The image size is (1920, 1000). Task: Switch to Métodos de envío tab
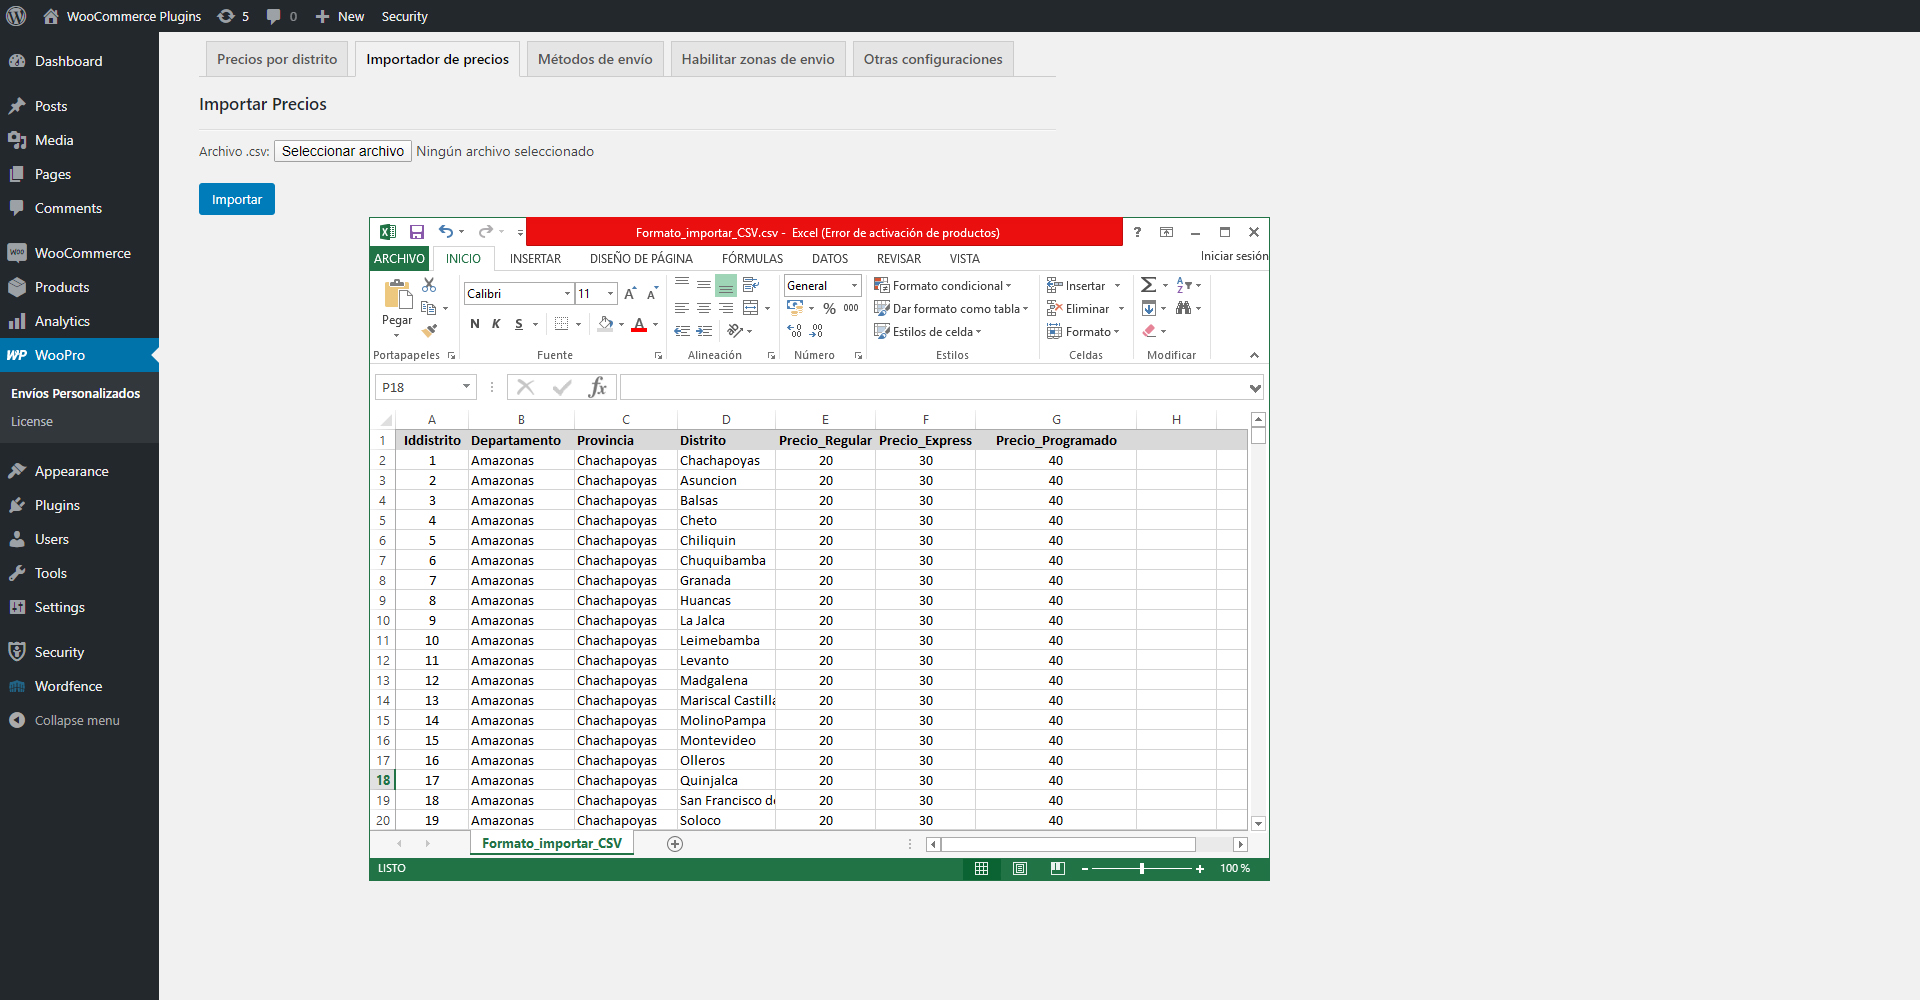[595, 59]
